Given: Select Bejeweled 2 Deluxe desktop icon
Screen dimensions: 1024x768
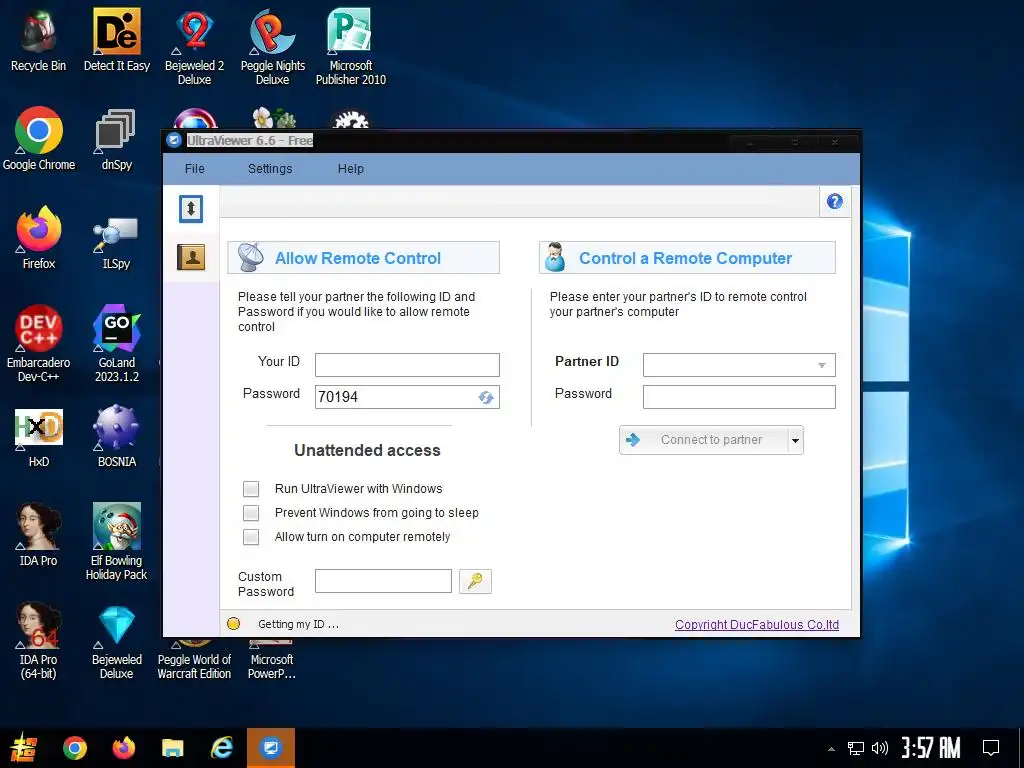Looking at the screenshot, I should click(195, 47).
